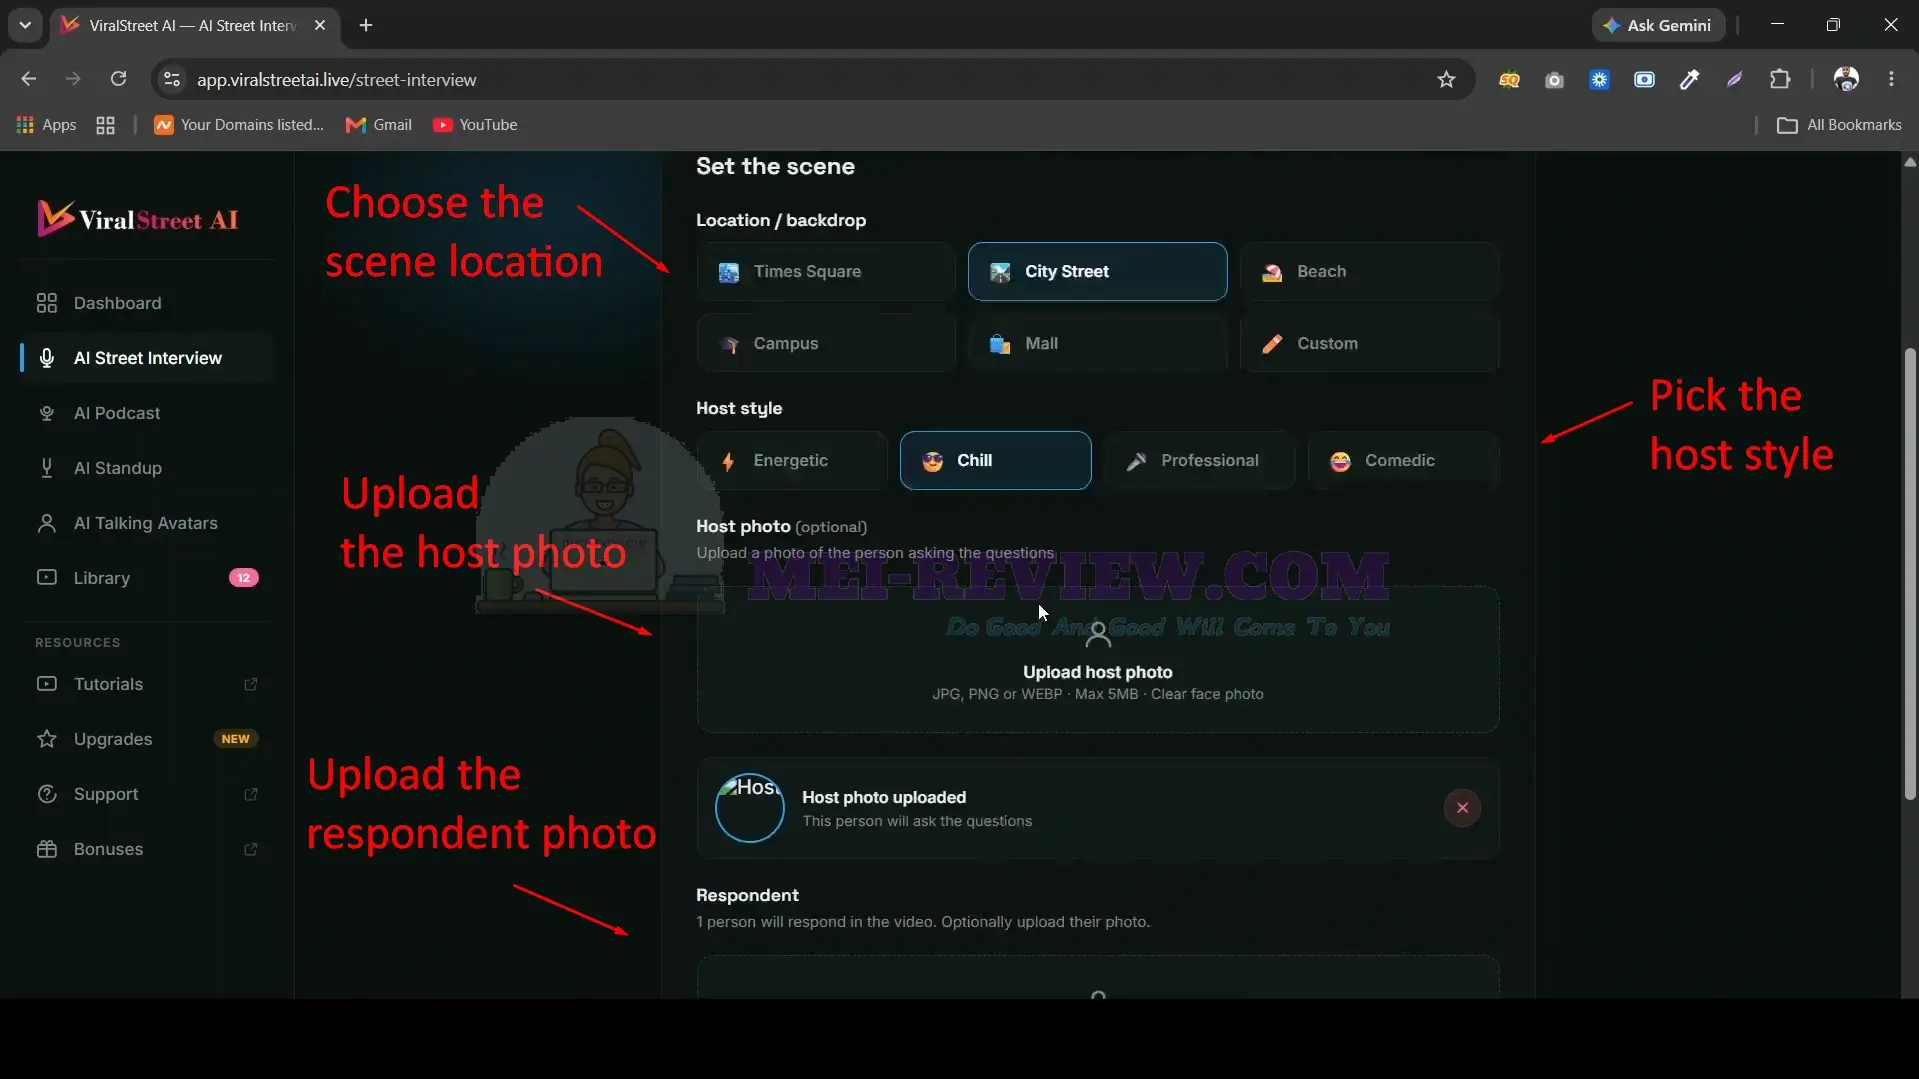Viewport: 1919px width, 1079px height.
Task: Open the Tutorials resource link
Action: (146, 684)
